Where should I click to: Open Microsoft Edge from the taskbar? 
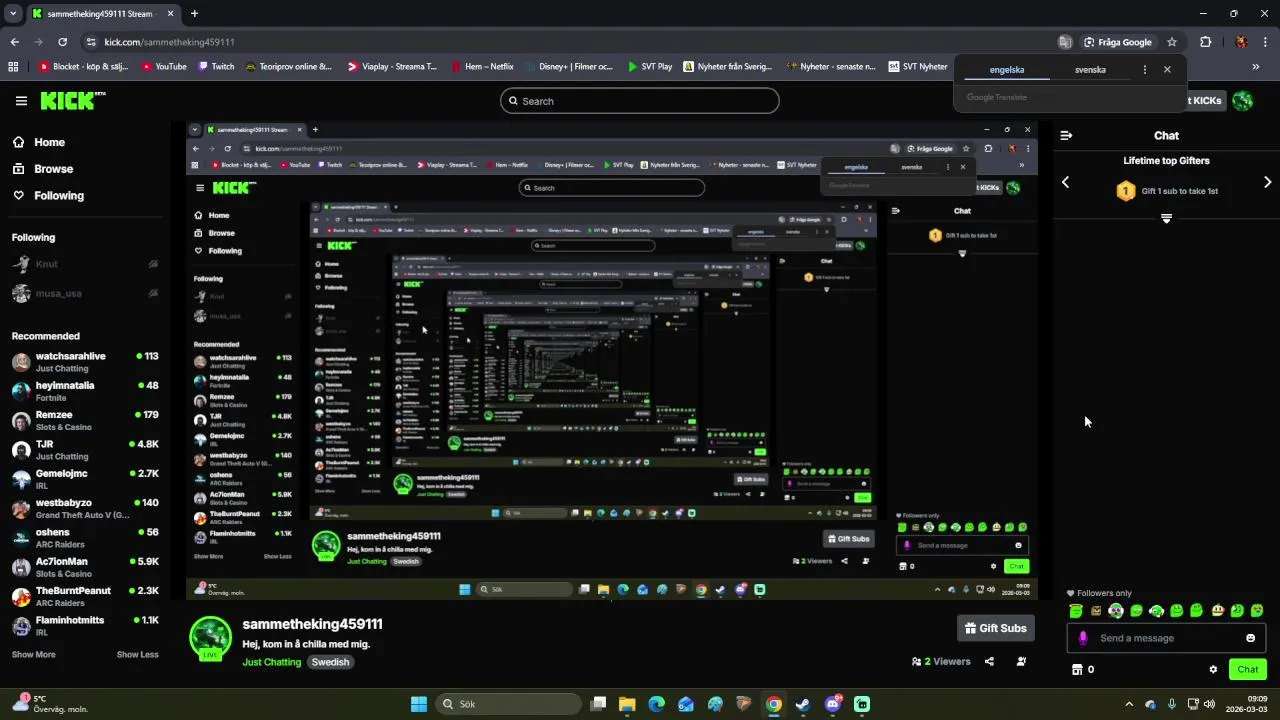click(x=656, y=704)
